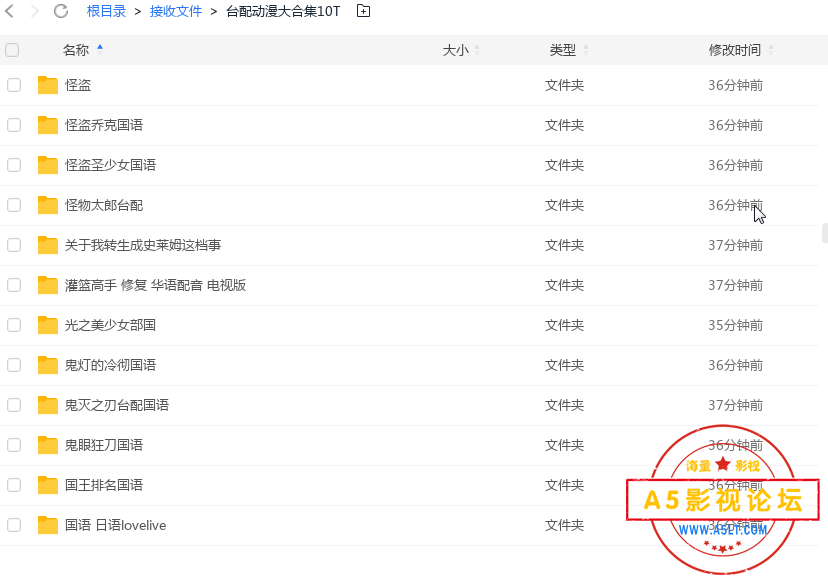Open the 怪盗乔克国语 folder icon
Viewport: 828px width, 585px height.
click(x=48, y=125)
